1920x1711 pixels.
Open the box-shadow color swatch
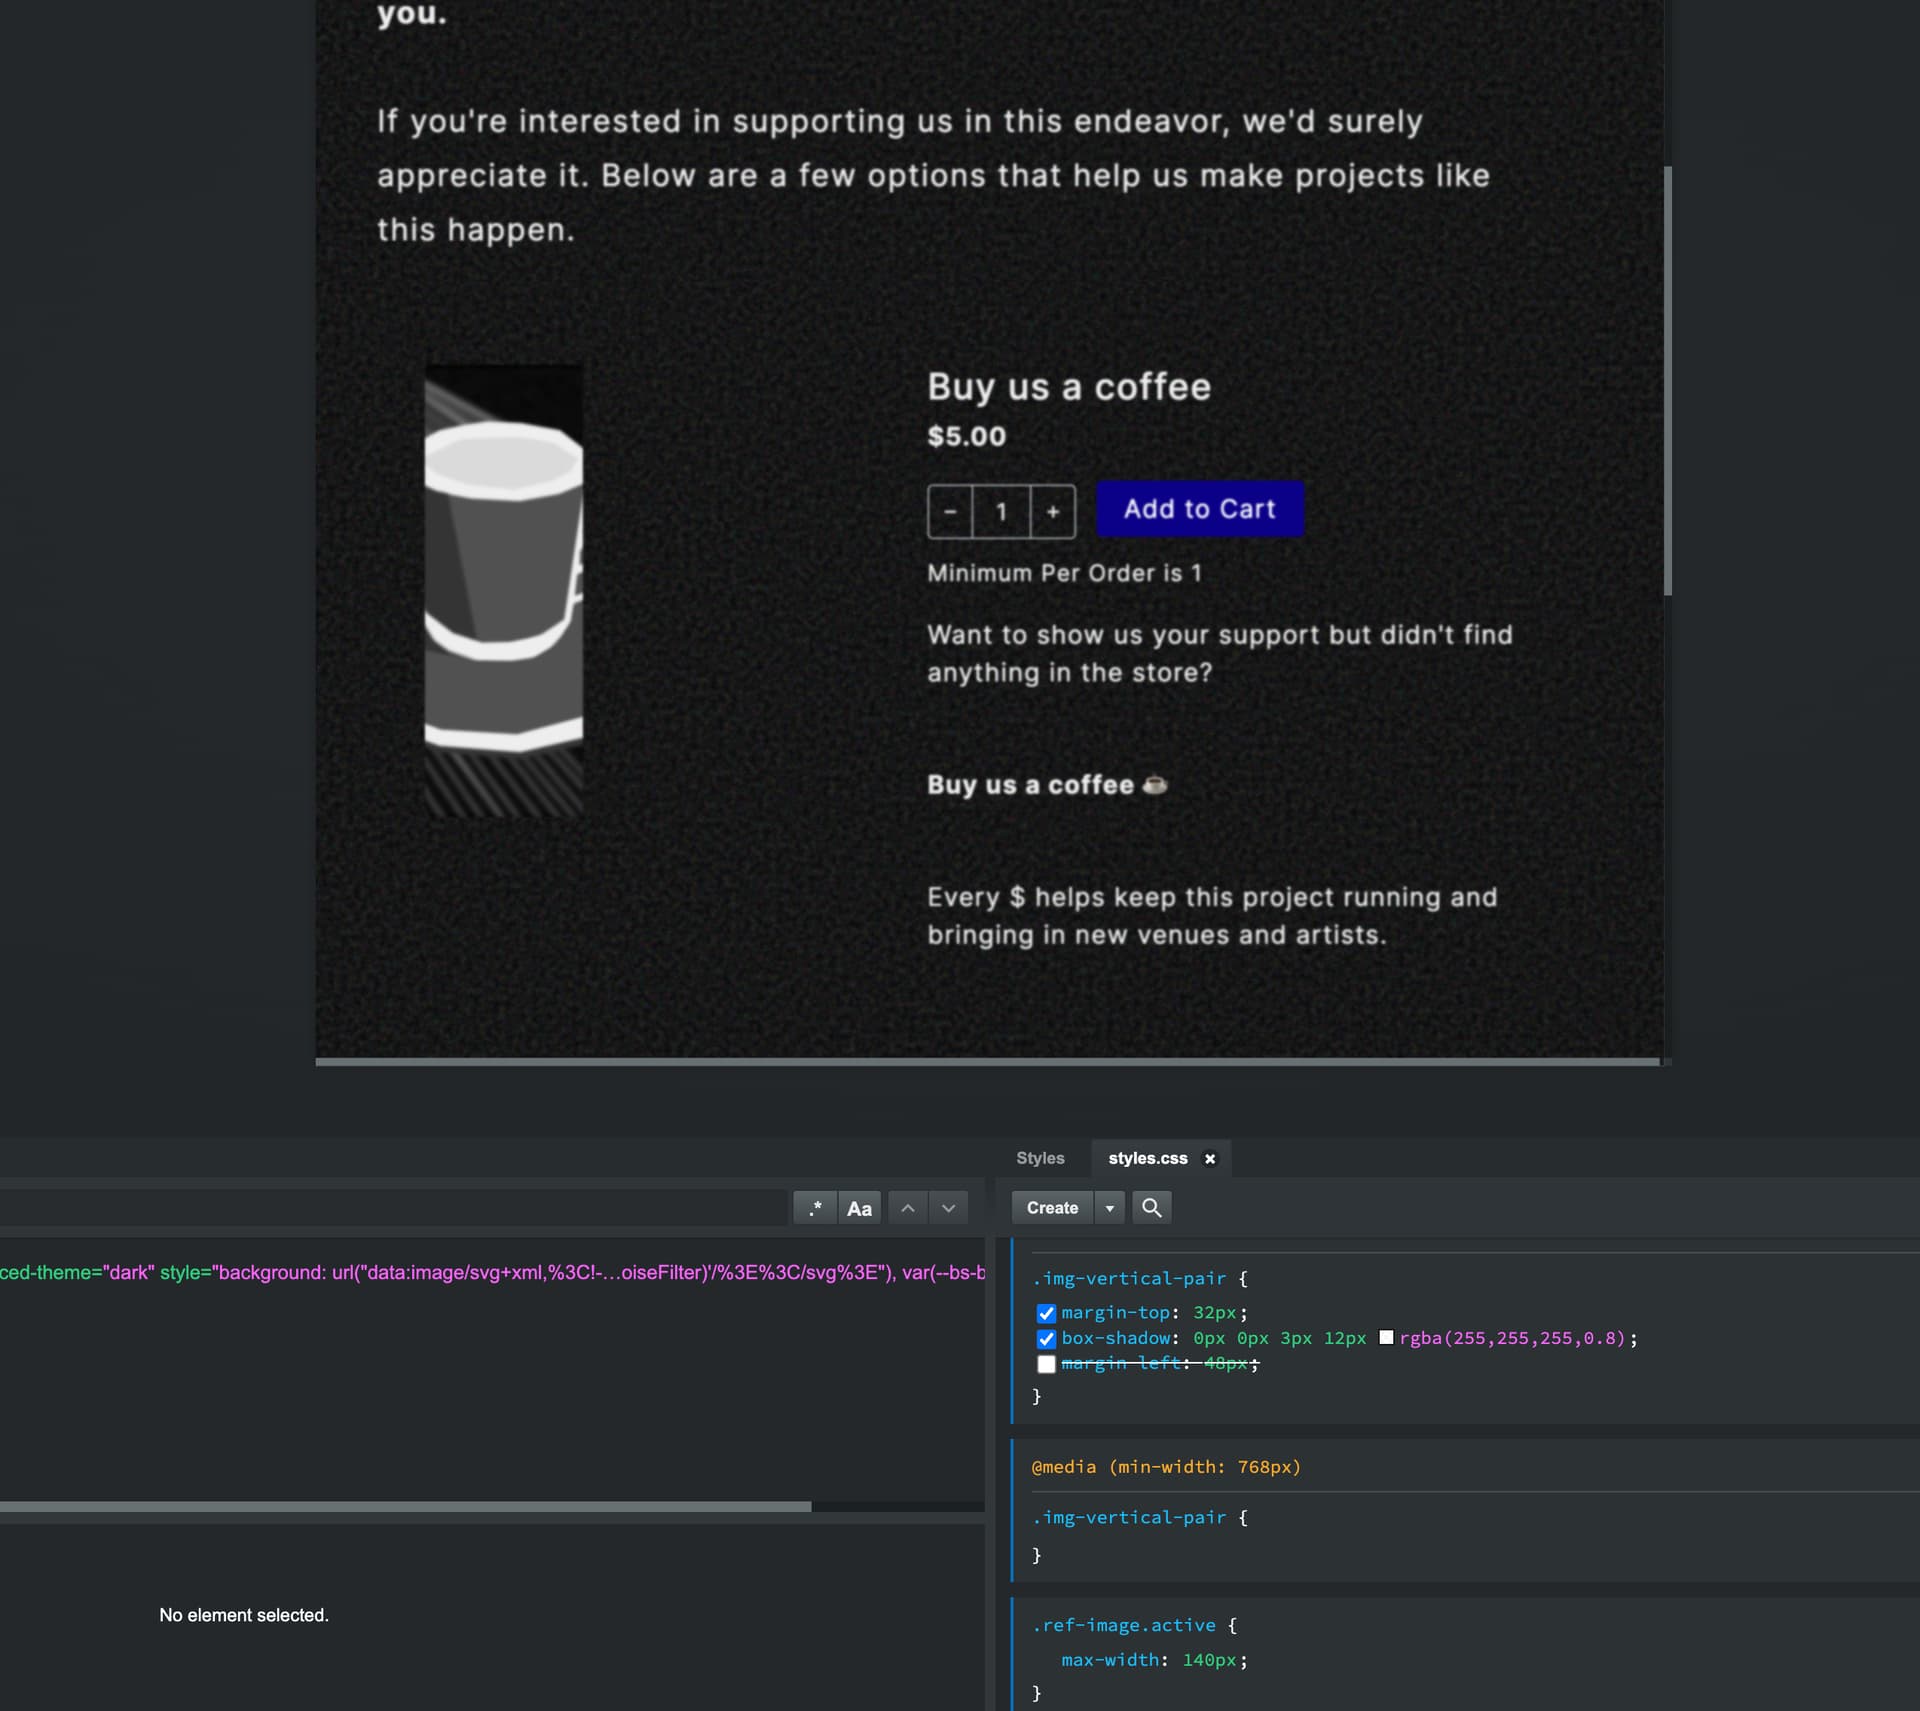tap(1386, 1338)
